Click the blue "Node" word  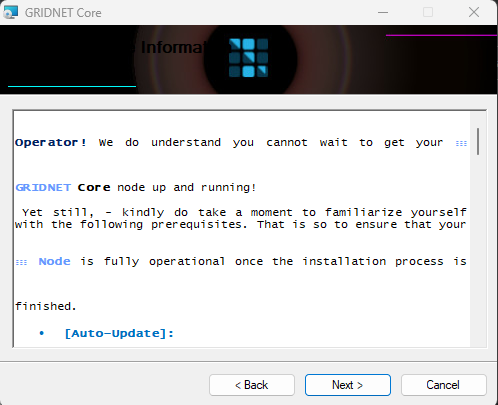(54, 261)
